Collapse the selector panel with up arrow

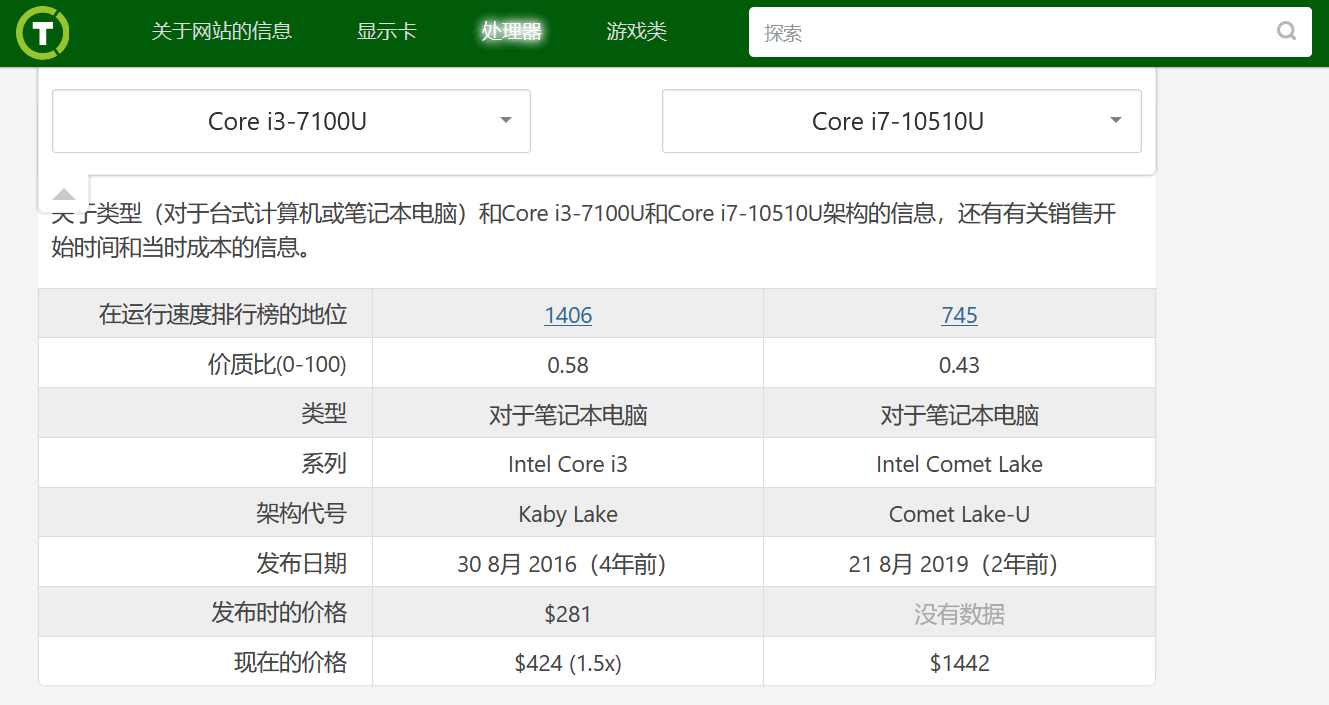click(64, 194)
